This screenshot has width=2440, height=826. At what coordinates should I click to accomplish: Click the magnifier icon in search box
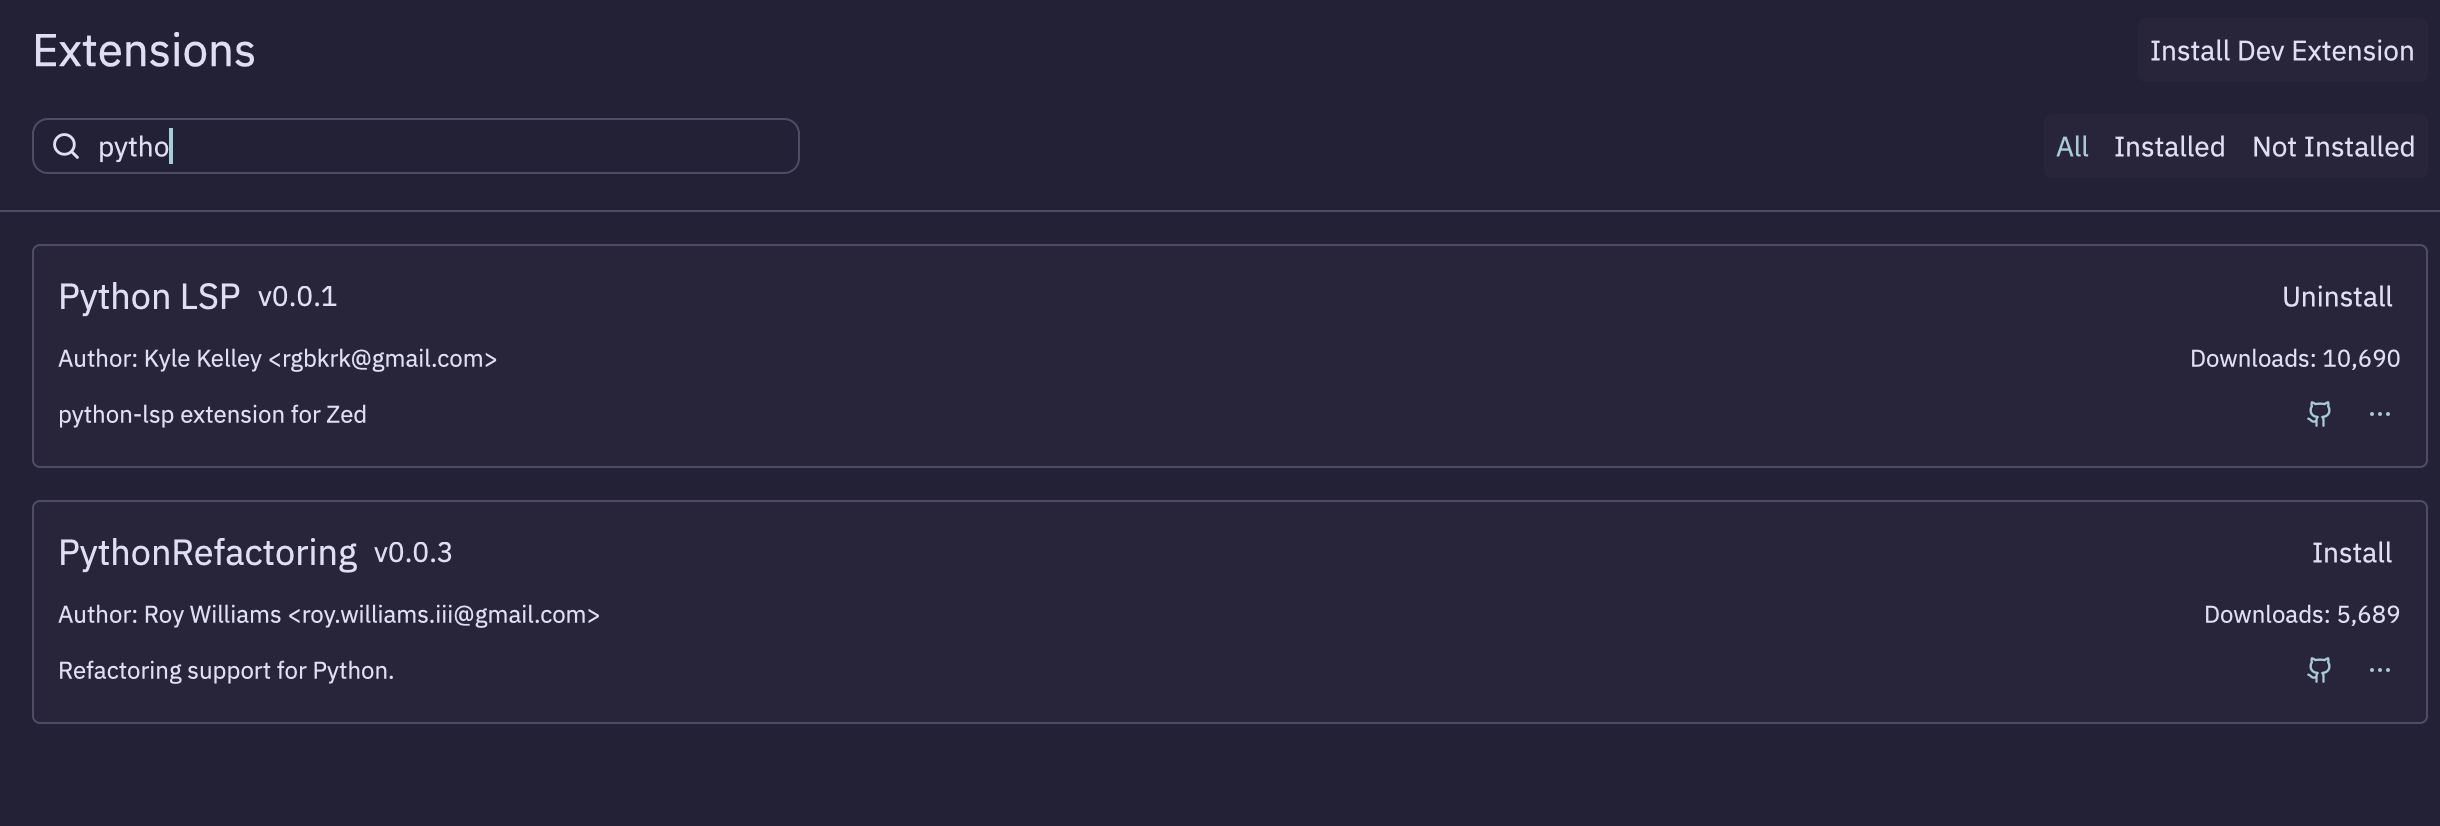tap(66, 147)
